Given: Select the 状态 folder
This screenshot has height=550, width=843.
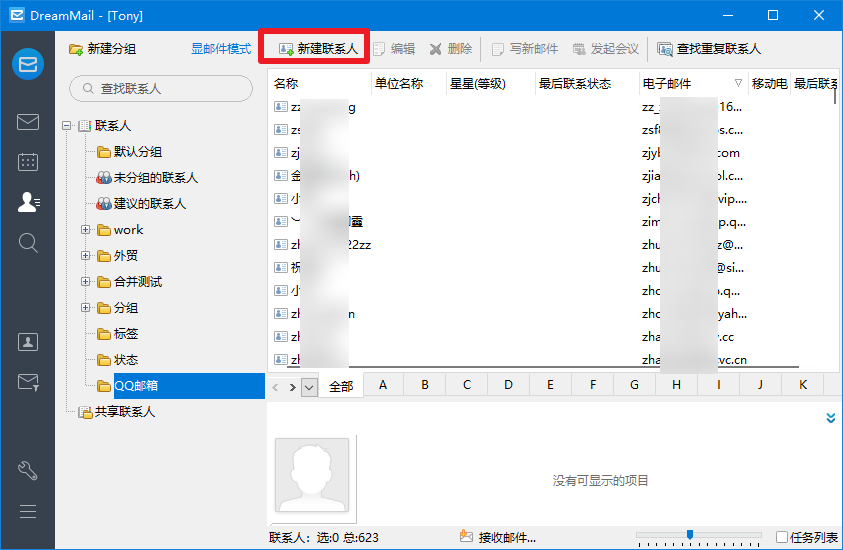Looking at the screenshot, I should (x=118, y=359).
